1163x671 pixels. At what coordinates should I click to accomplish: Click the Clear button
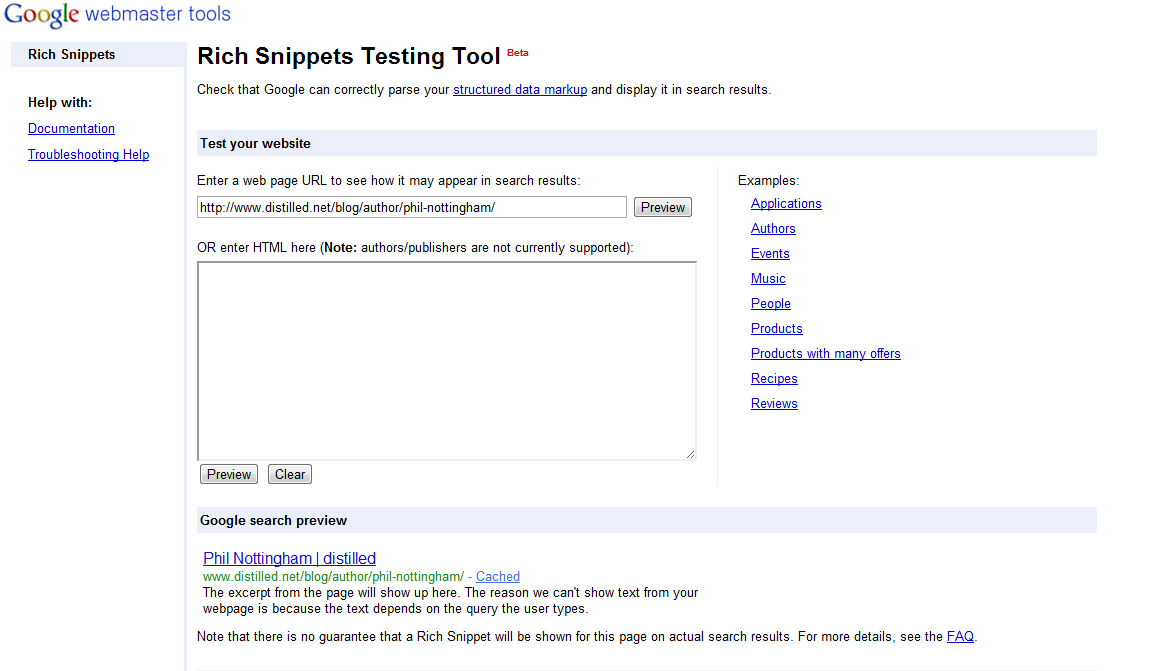tap(290, 475)
